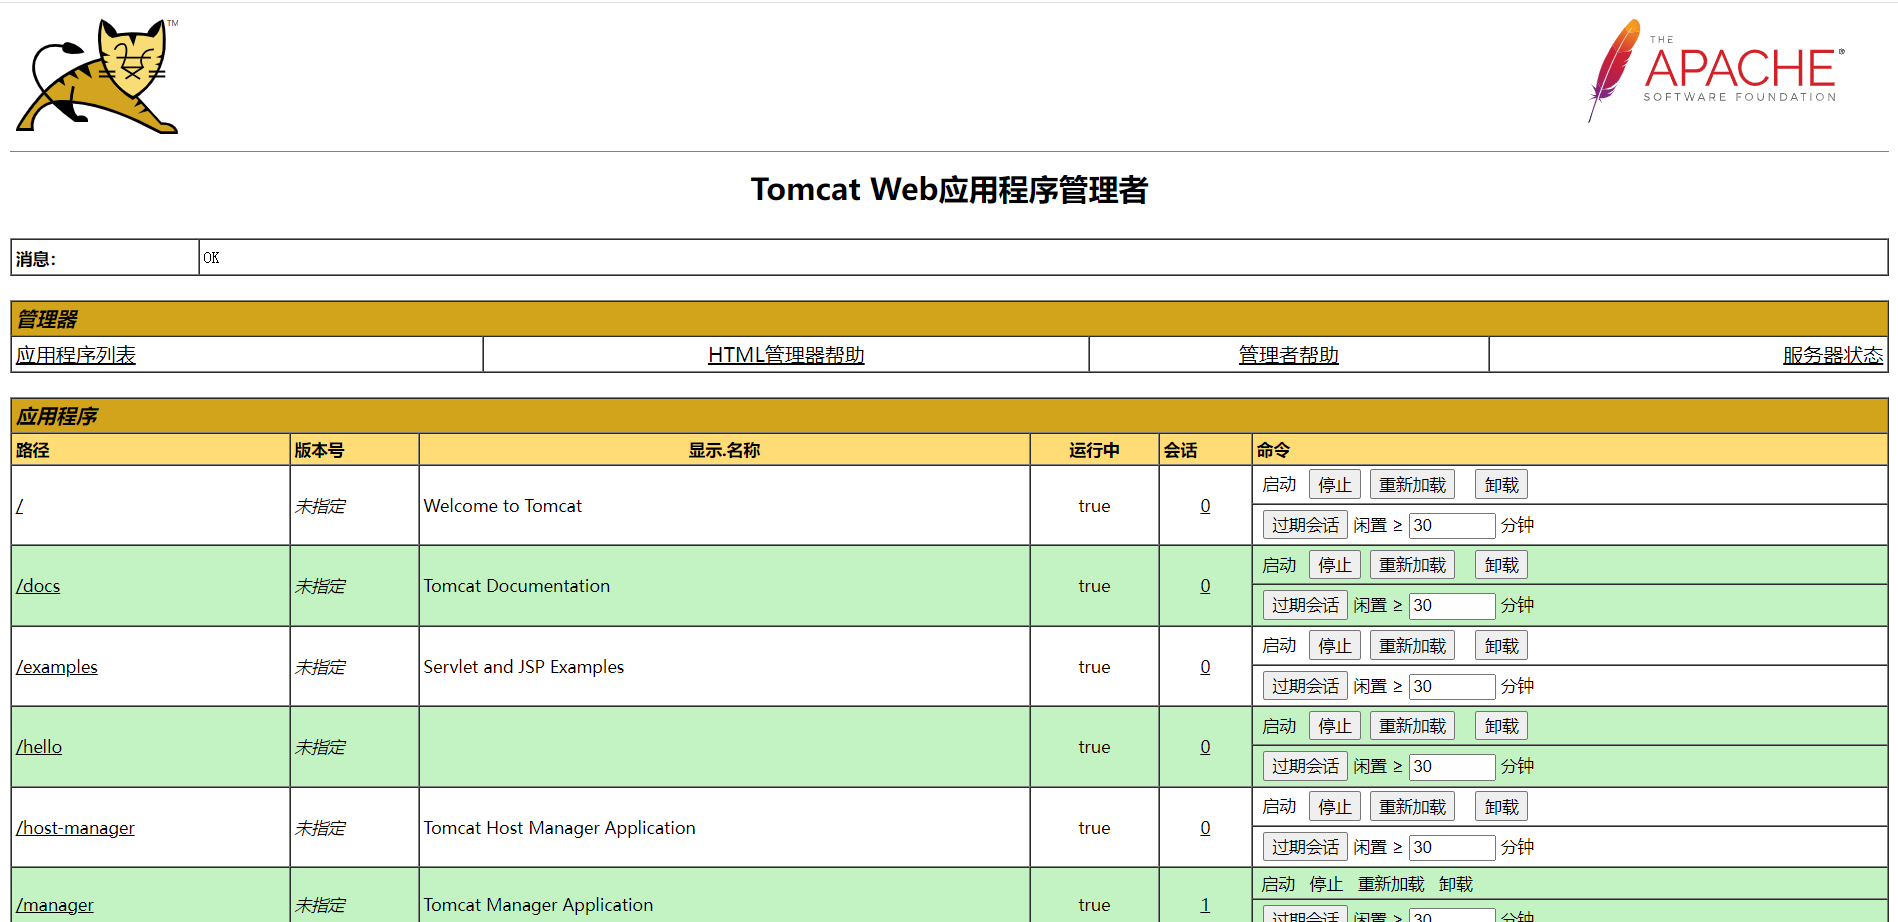Open session count 0 of Welcome to Tomcat
This screenshot has width=1898, height=922.
[x=1205, y=505]
